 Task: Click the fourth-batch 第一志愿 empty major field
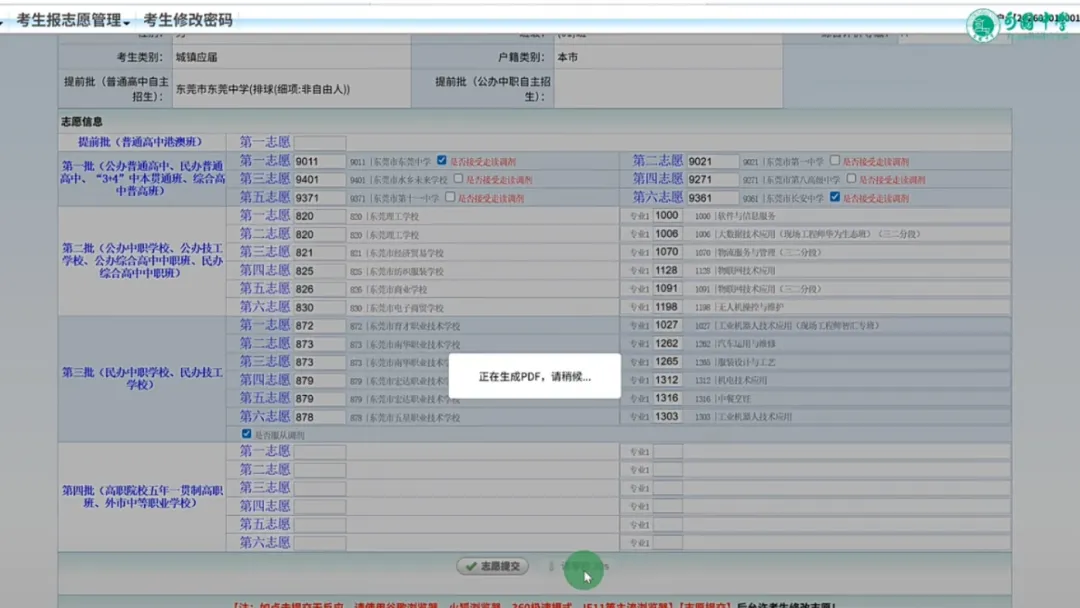click(x=667, y=452)
